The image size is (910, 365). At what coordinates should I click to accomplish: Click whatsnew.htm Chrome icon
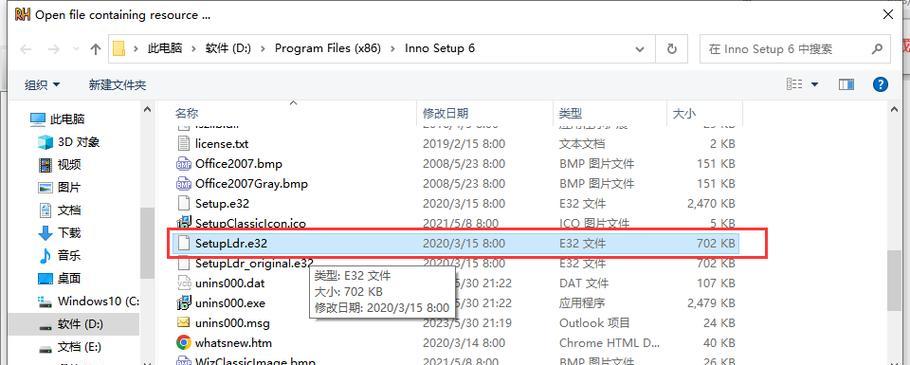tap(183, 343)
